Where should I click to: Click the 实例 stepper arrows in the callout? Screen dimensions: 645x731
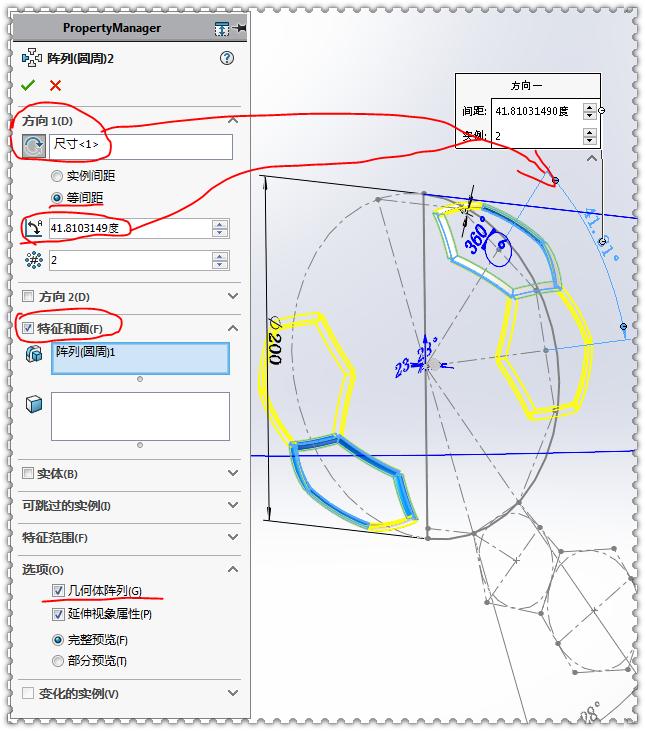[590, 136]
